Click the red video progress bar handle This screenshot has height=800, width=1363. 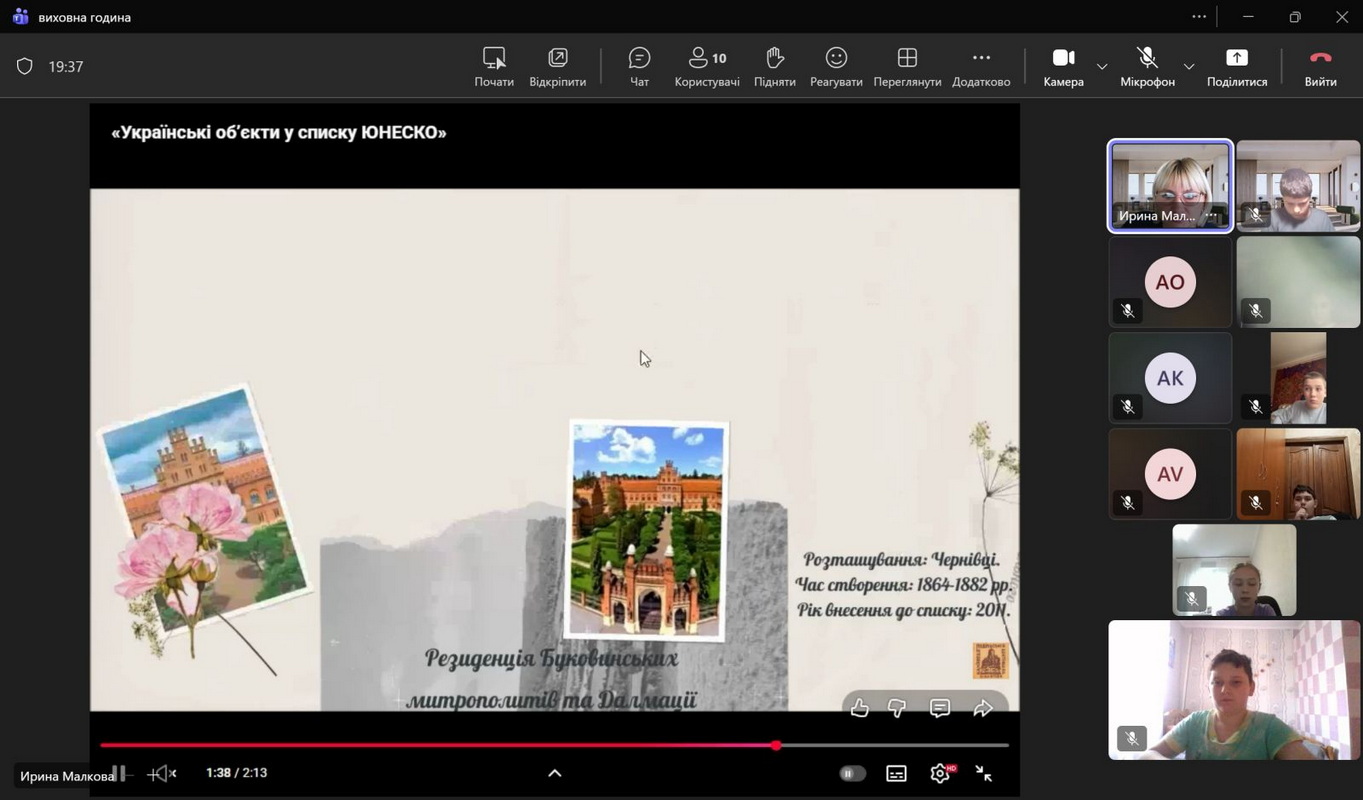(776, 745)
